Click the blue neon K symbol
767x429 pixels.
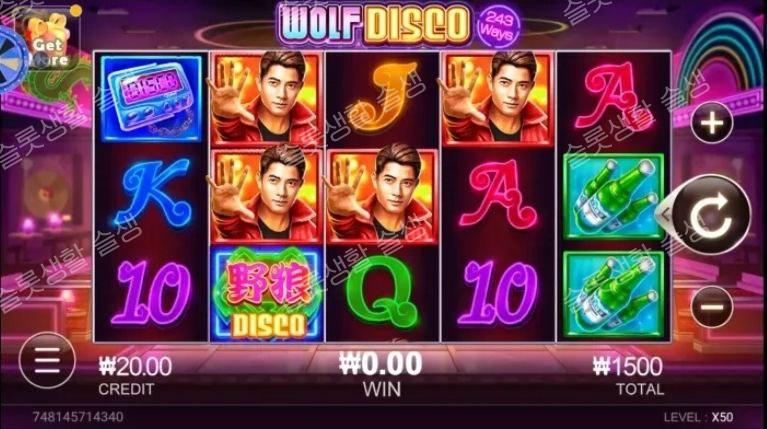pyautogui.click(x=152, y=192)
